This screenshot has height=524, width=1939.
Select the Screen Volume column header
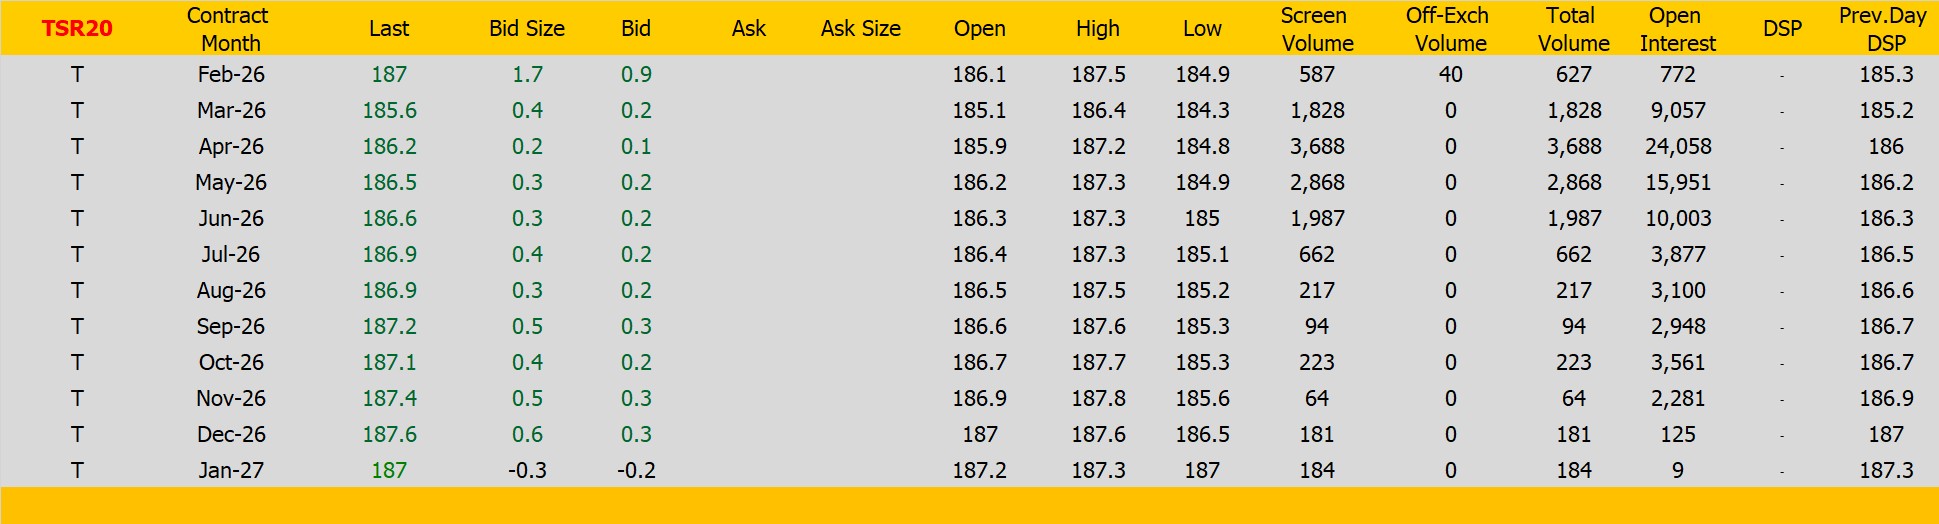tap(1316, 29)
